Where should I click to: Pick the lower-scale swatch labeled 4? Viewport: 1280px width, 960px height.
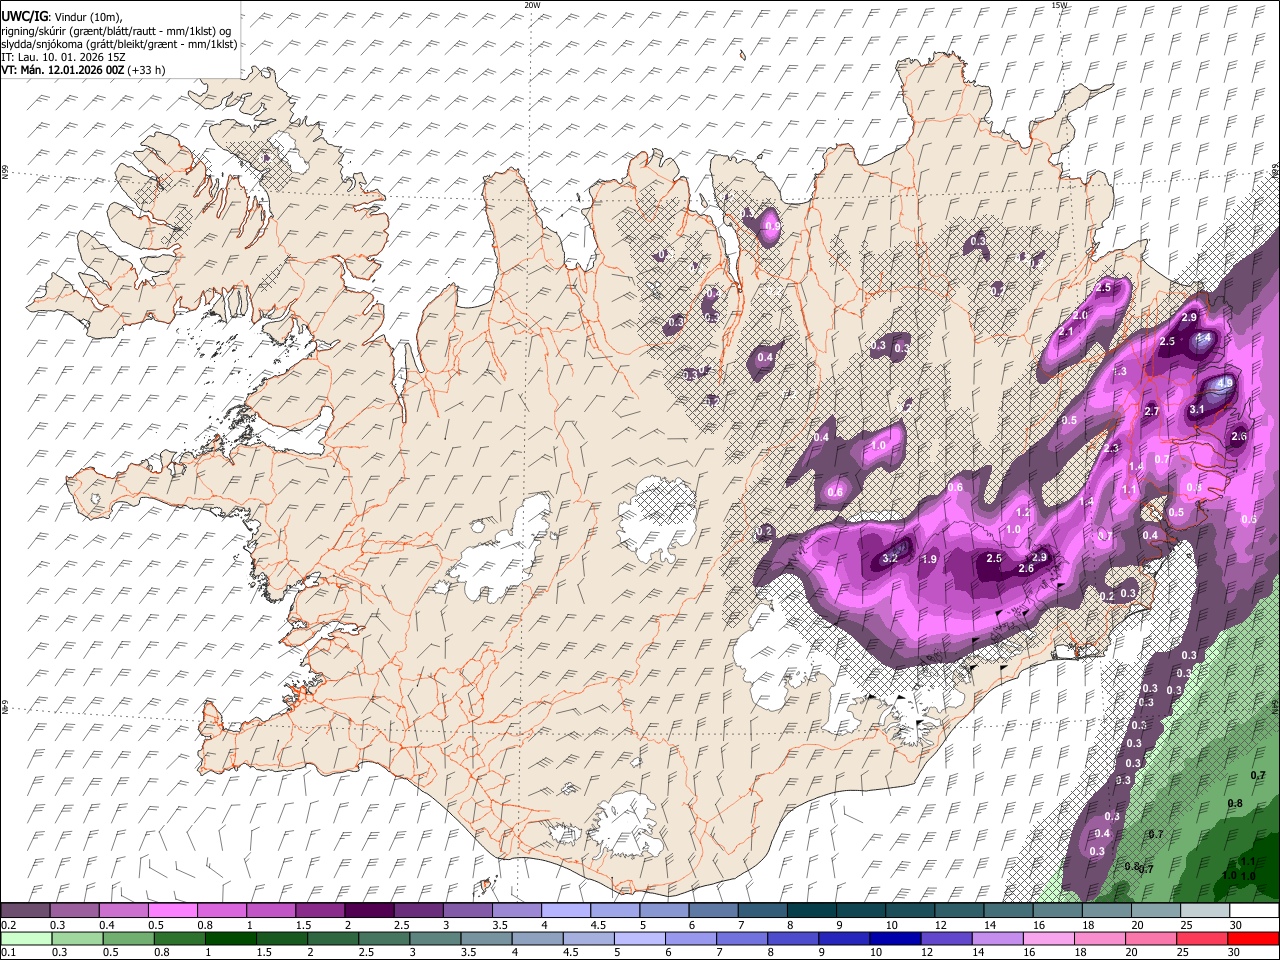(x=538, y=939)
